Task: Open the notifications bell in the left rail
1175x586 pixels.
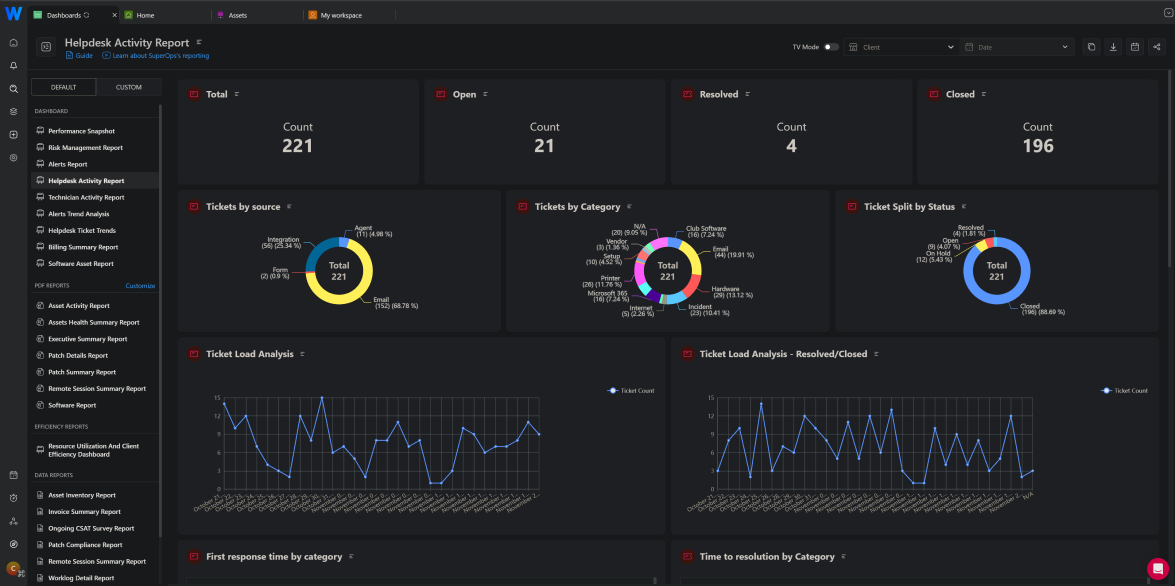Action: pos(13,64)
